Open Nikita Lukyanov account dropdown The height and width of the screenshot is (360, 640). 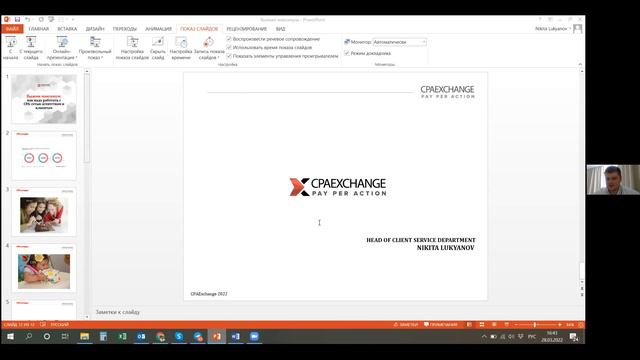(553, 29)
